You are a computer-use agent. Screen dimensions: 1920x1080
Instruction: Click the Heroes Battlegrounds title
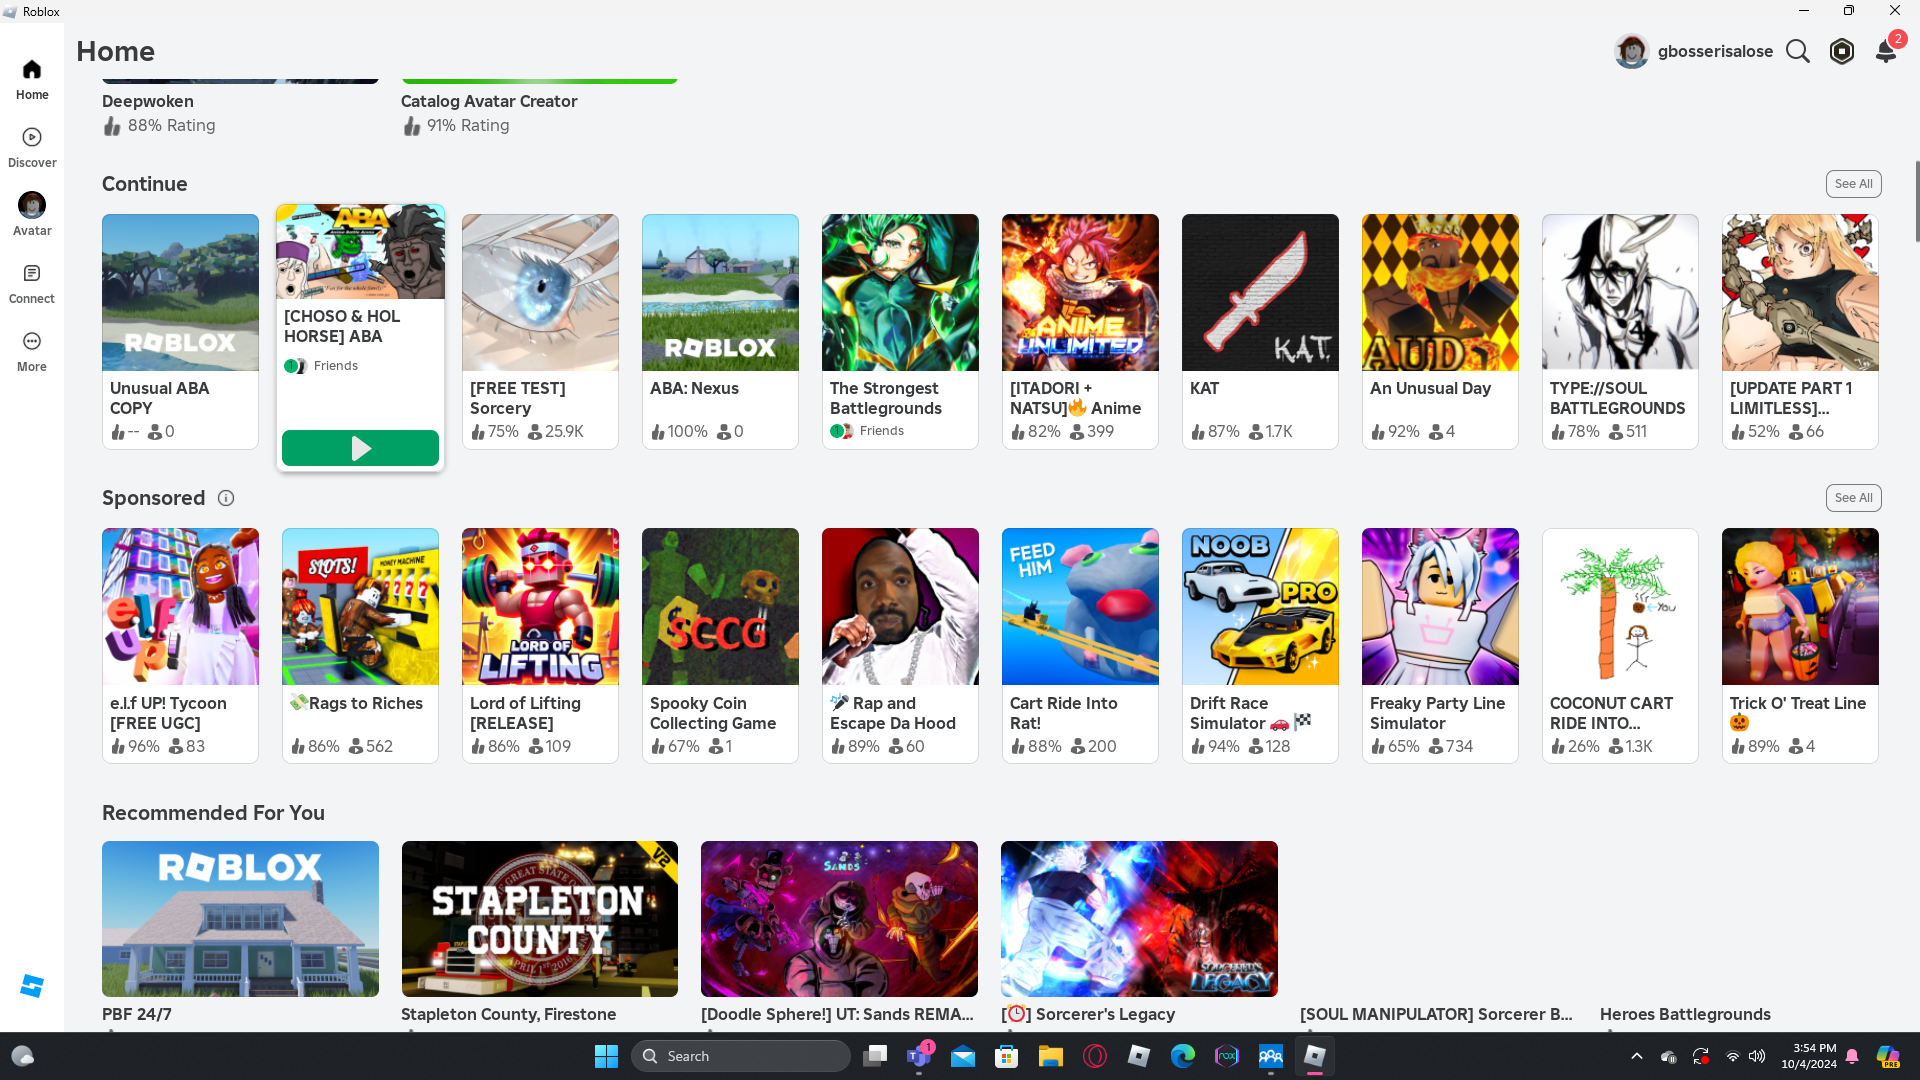click(1685, 1014)
